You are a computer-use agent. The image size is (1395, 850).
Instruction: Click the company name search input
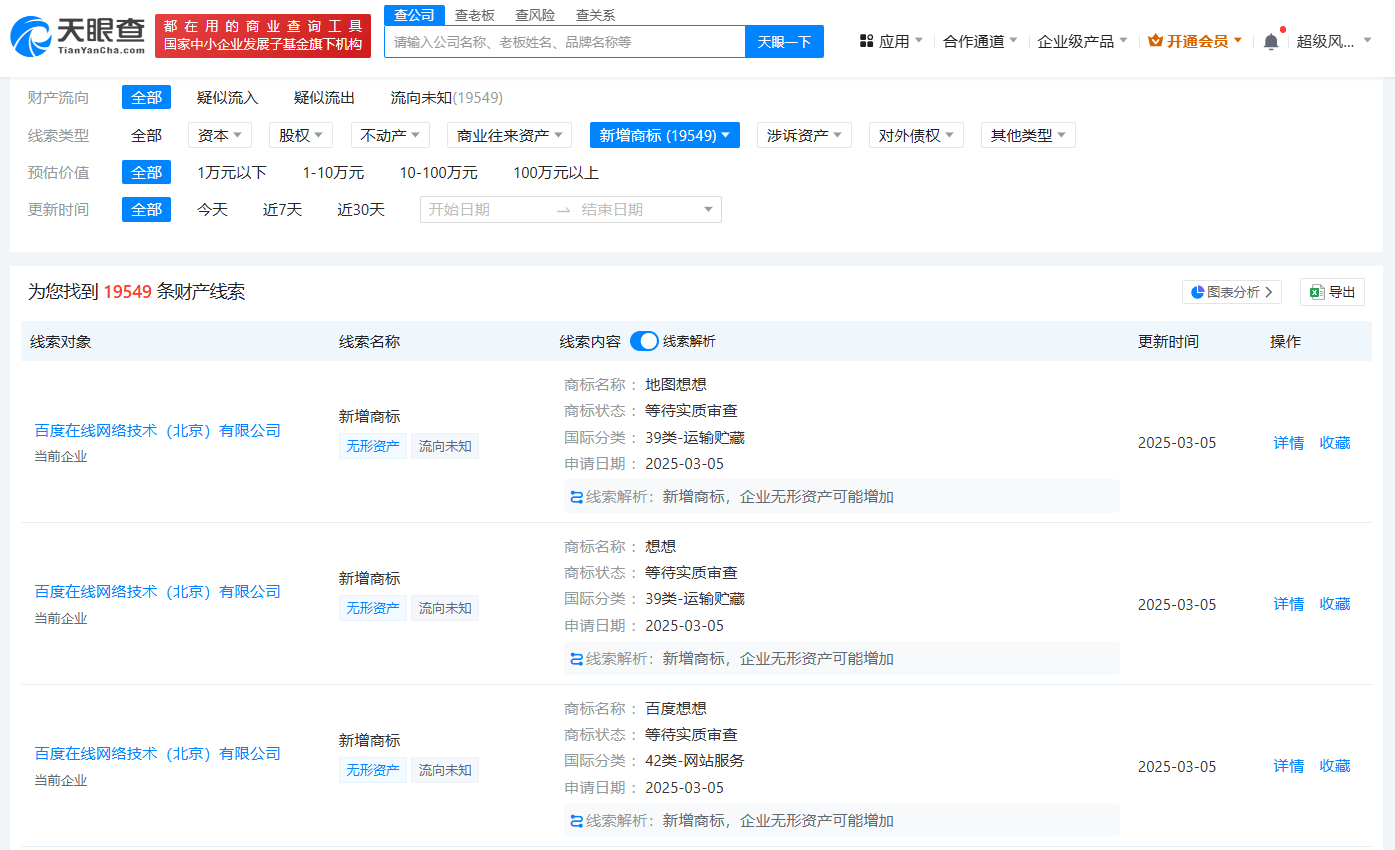point(565,42)
